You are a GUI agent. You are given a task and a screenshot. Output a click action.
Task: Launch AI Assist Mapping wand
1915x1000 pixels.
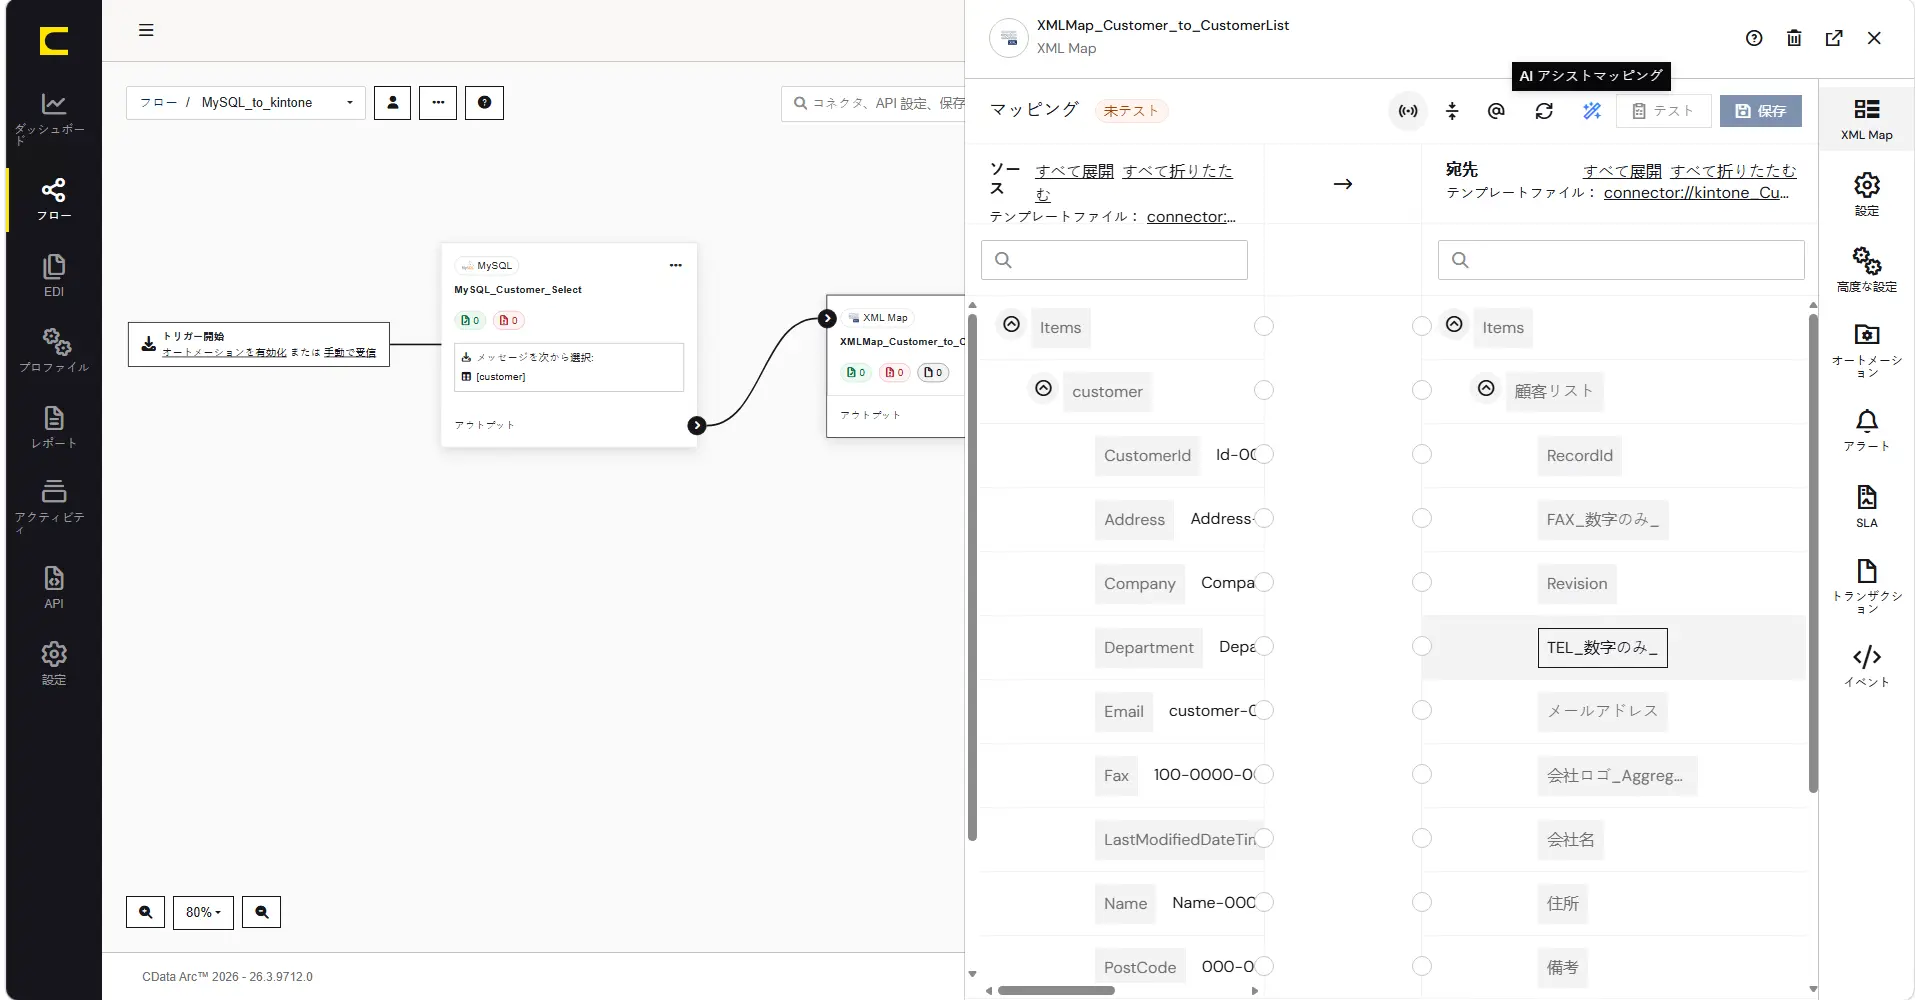(1592, 111)
